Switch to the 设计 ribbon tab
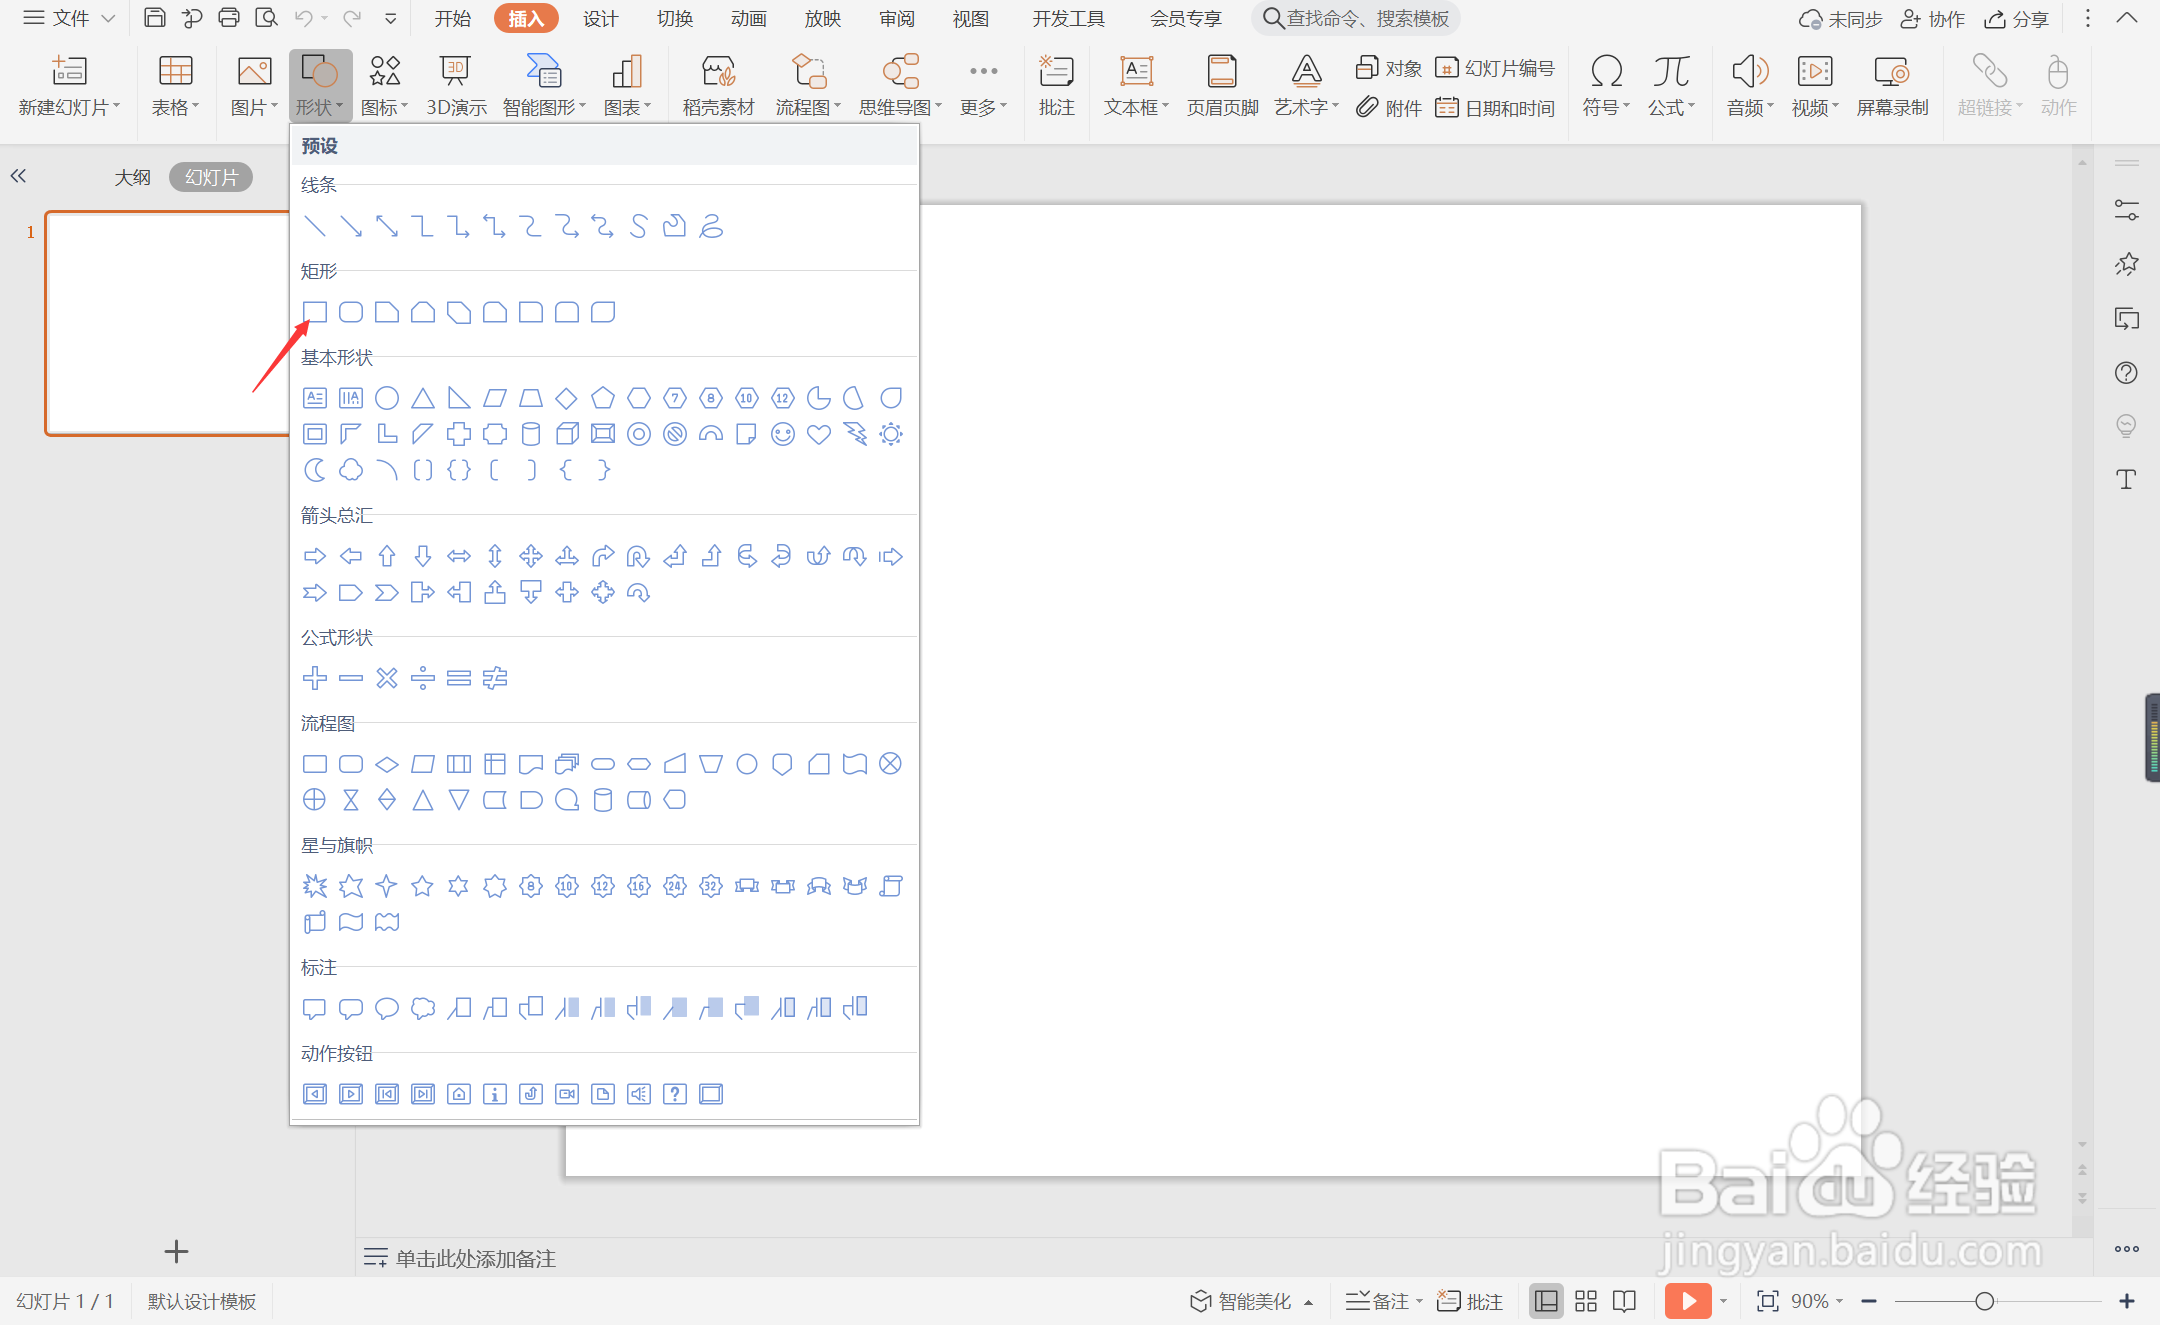 pyautogui.click(x=600, y=18)
